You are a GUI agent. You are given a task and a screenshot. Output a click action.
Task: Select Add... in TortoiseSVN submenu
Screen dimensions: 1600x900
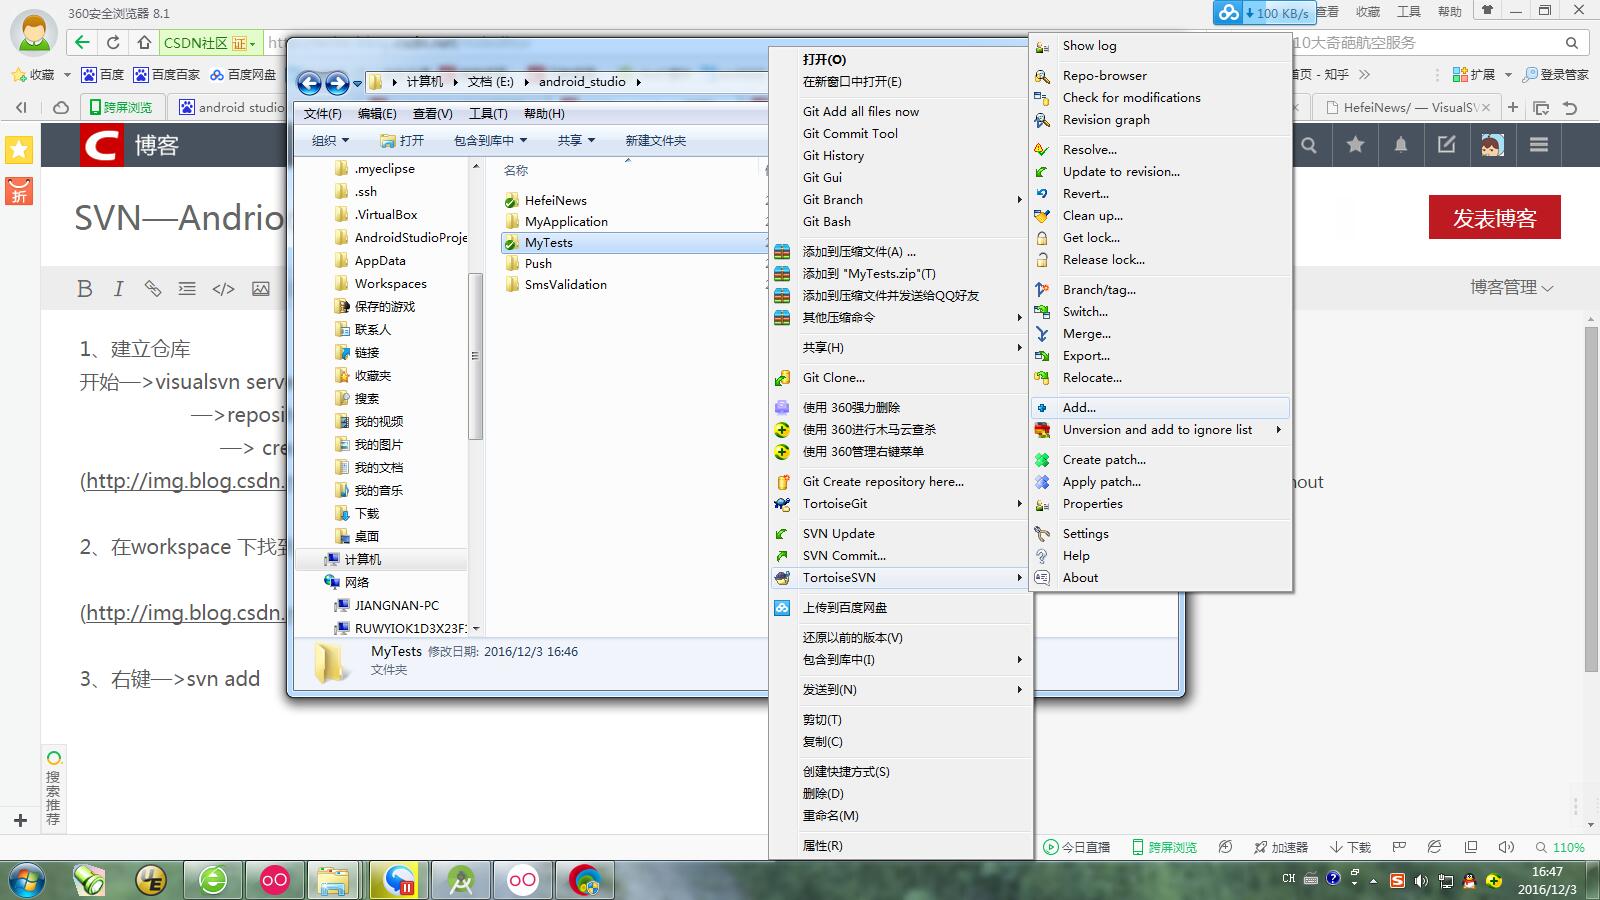[1160, 408]
